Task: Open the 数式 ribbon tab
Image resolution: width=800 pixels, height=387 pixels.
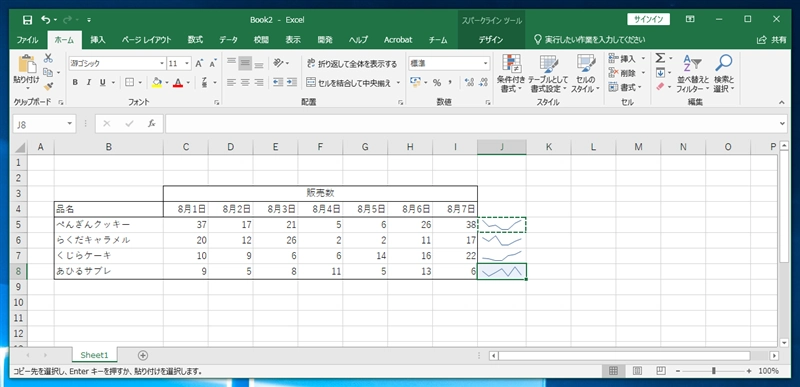Action: pyautogui.click(x=195, y=40)
